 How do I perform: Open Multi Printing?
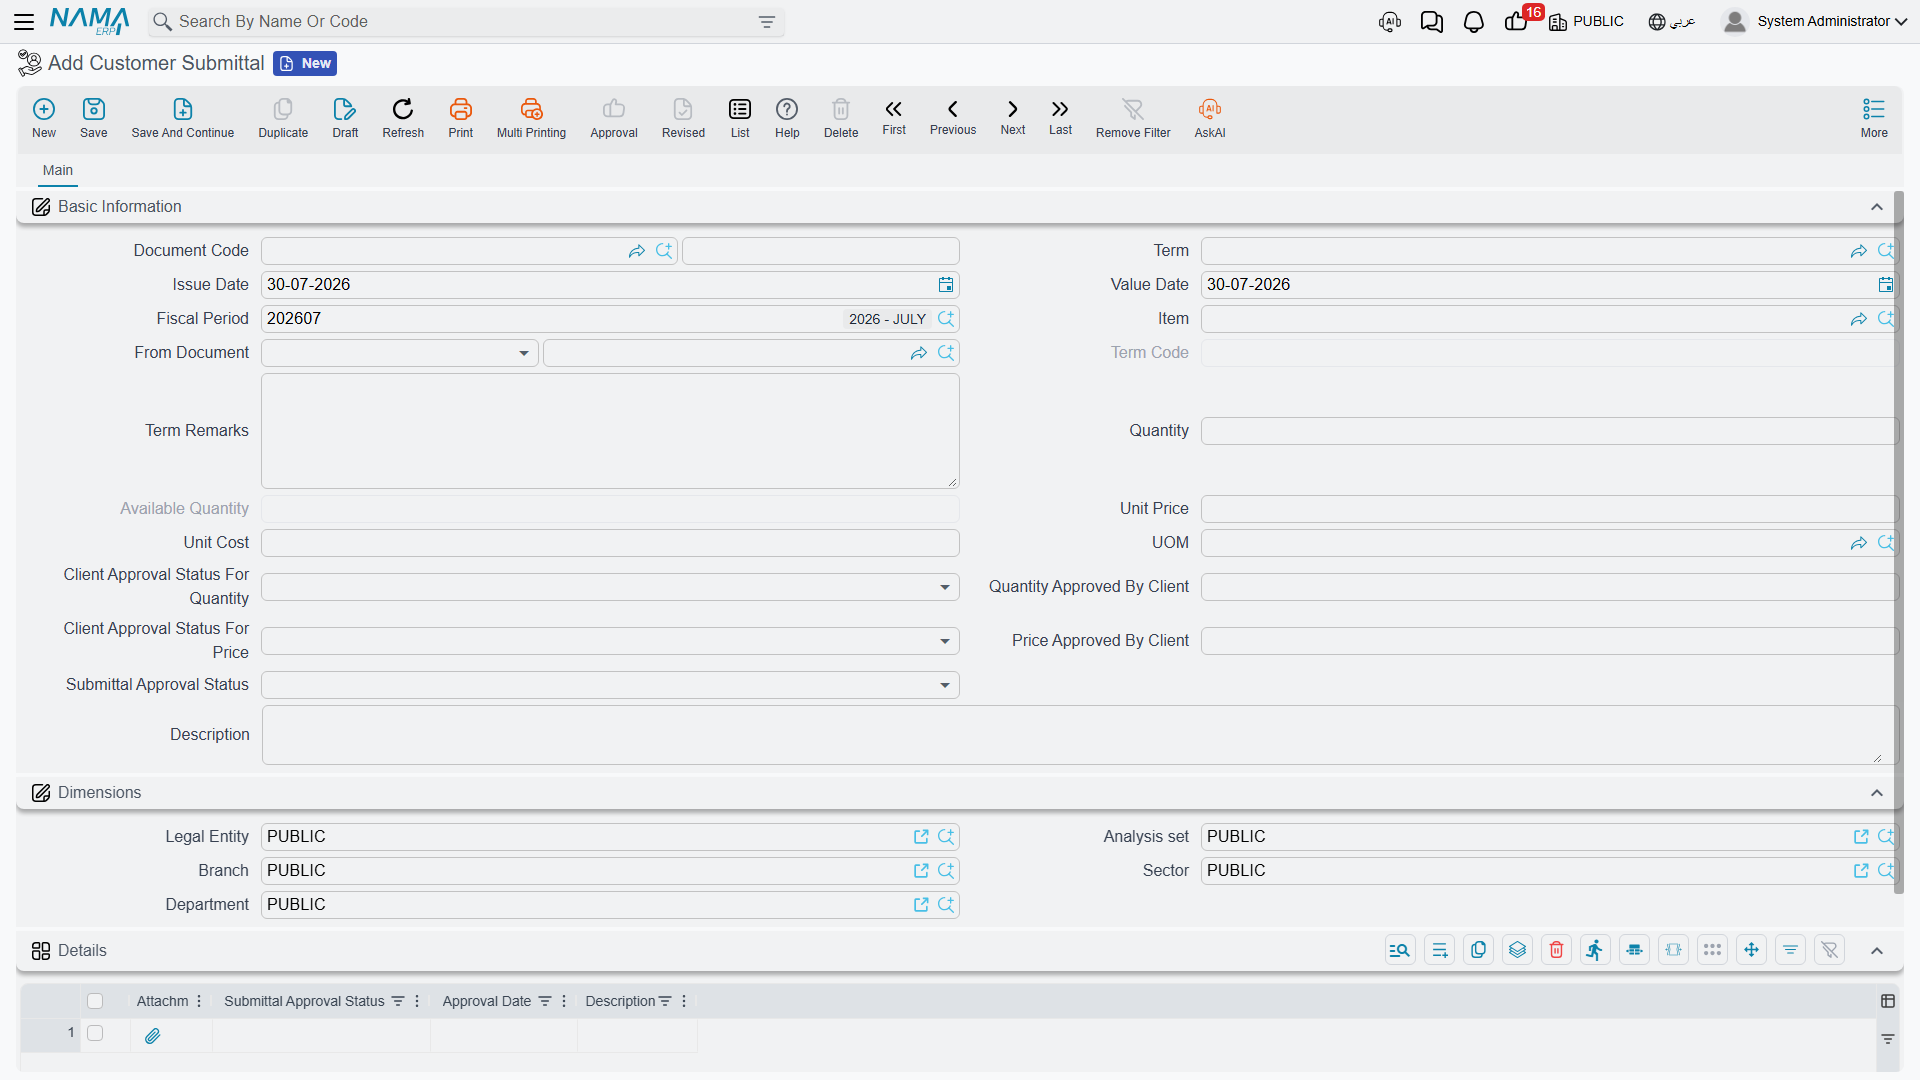tap(531, 118)
